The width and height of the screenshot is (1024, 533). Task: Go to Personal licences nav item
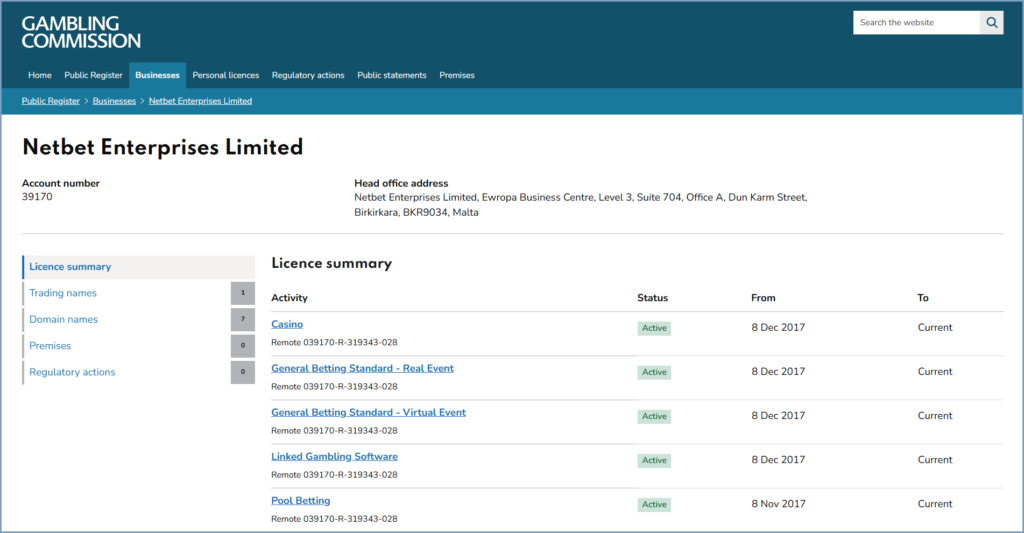226,75
